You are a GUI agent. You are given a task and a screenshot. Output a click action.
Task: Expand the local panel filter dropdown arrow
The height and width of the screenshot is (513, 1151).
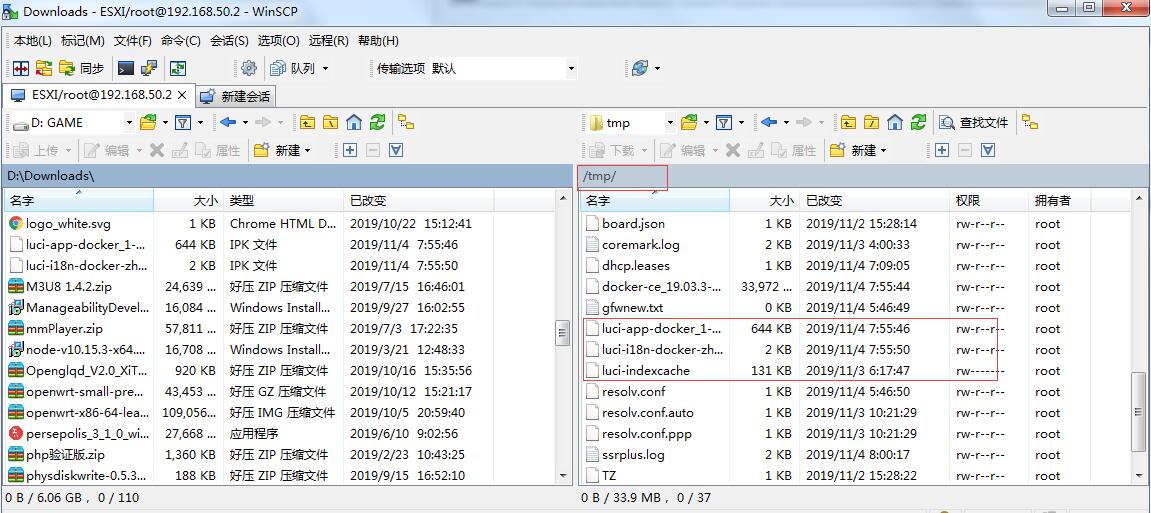[200, 123]
